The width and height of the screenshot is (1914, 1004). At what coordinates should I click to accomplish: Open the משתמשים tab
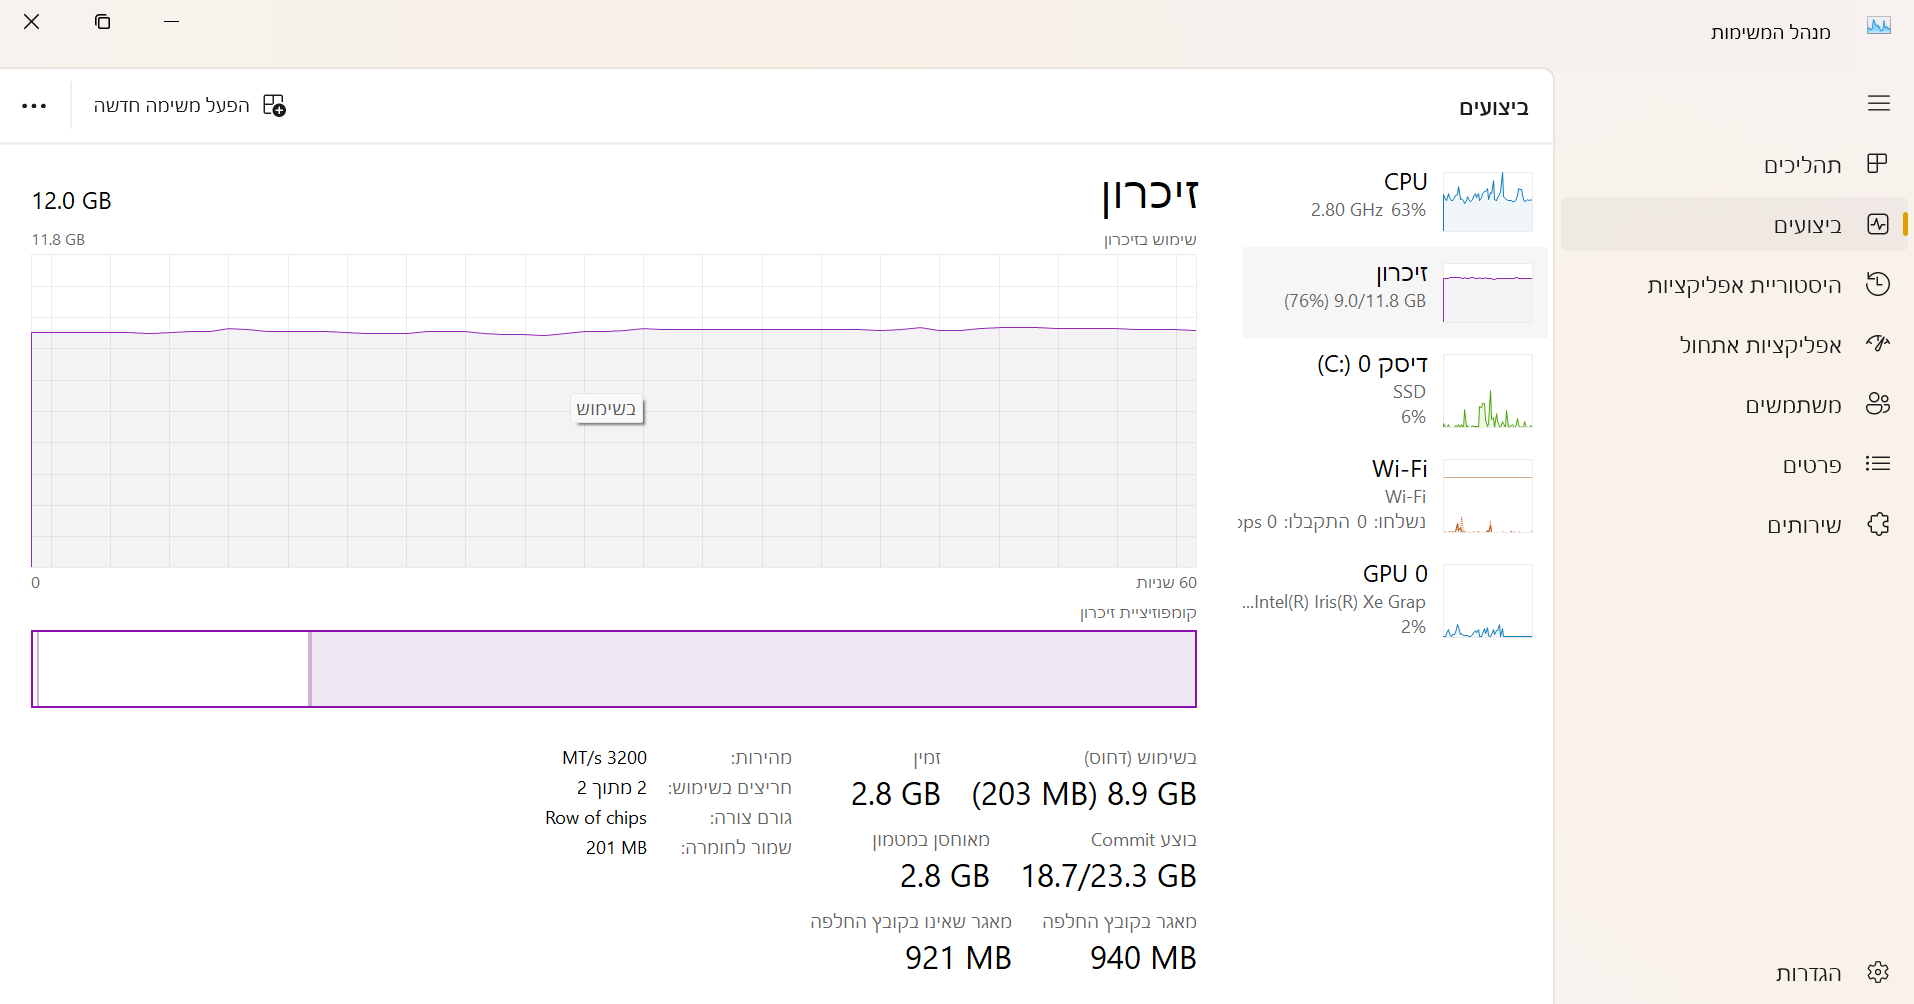1734,405
